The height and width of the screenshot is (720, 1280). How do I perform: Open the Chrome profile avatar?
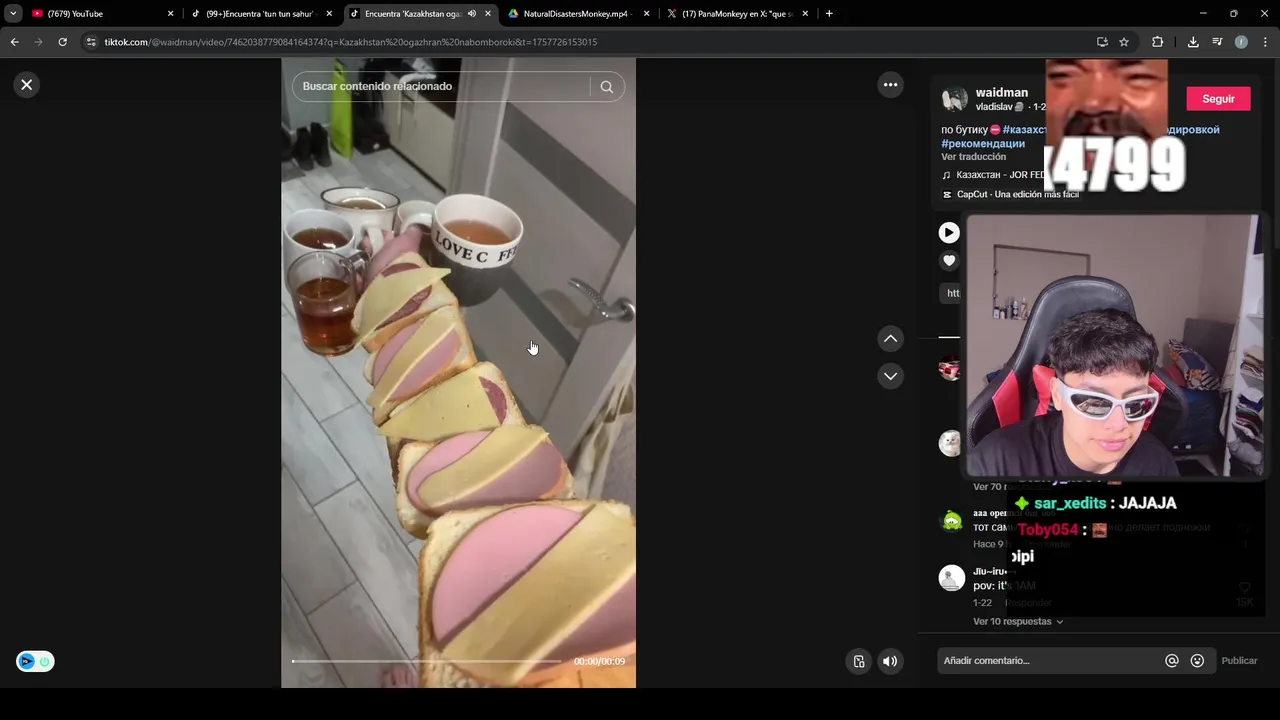1241,42
